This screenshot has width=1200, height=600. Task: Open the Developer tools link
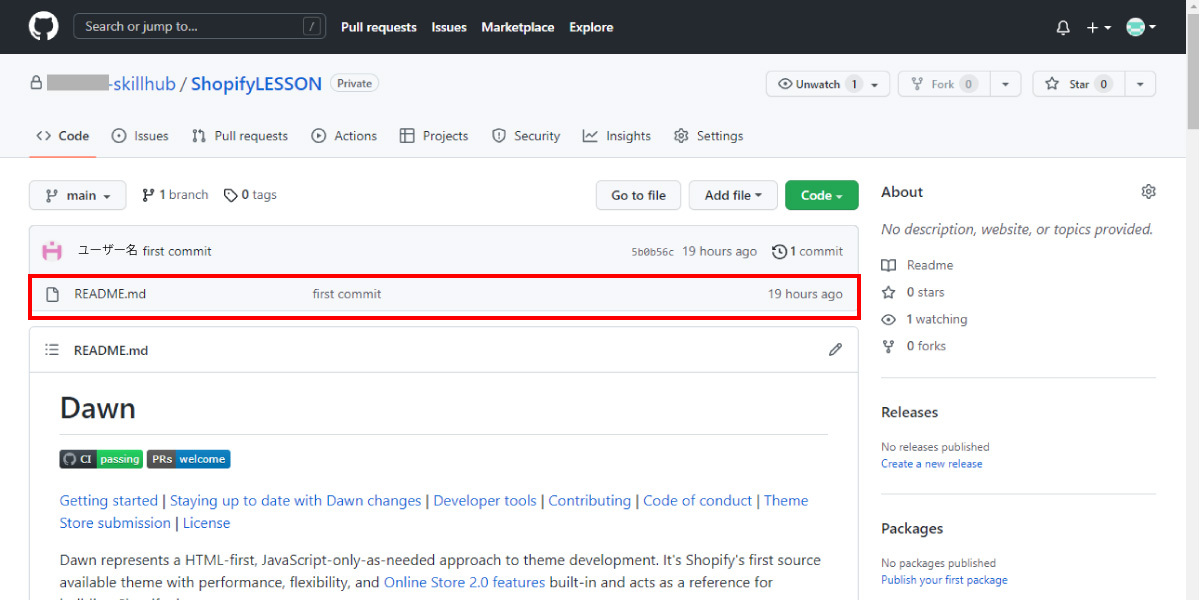485,501
